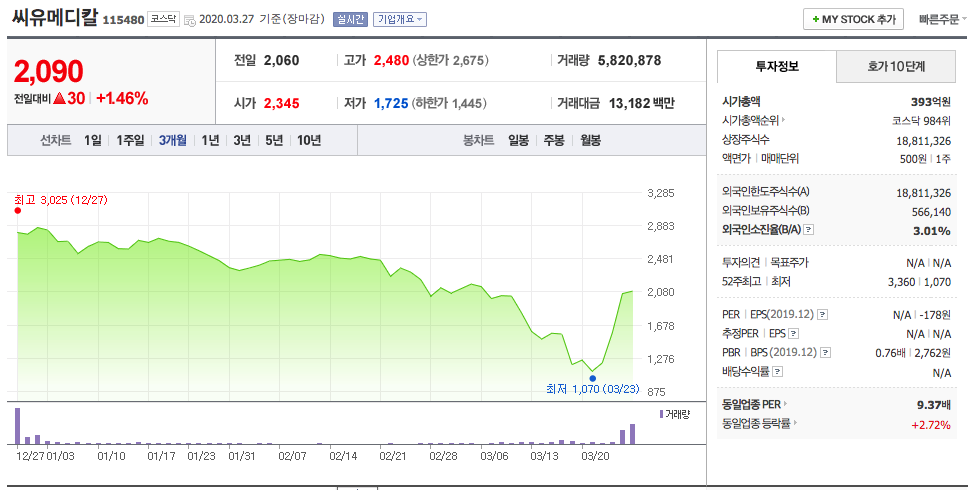Click the 실시간 button
The width and height of the screenshot is (973, 490).
click(351, 19)
